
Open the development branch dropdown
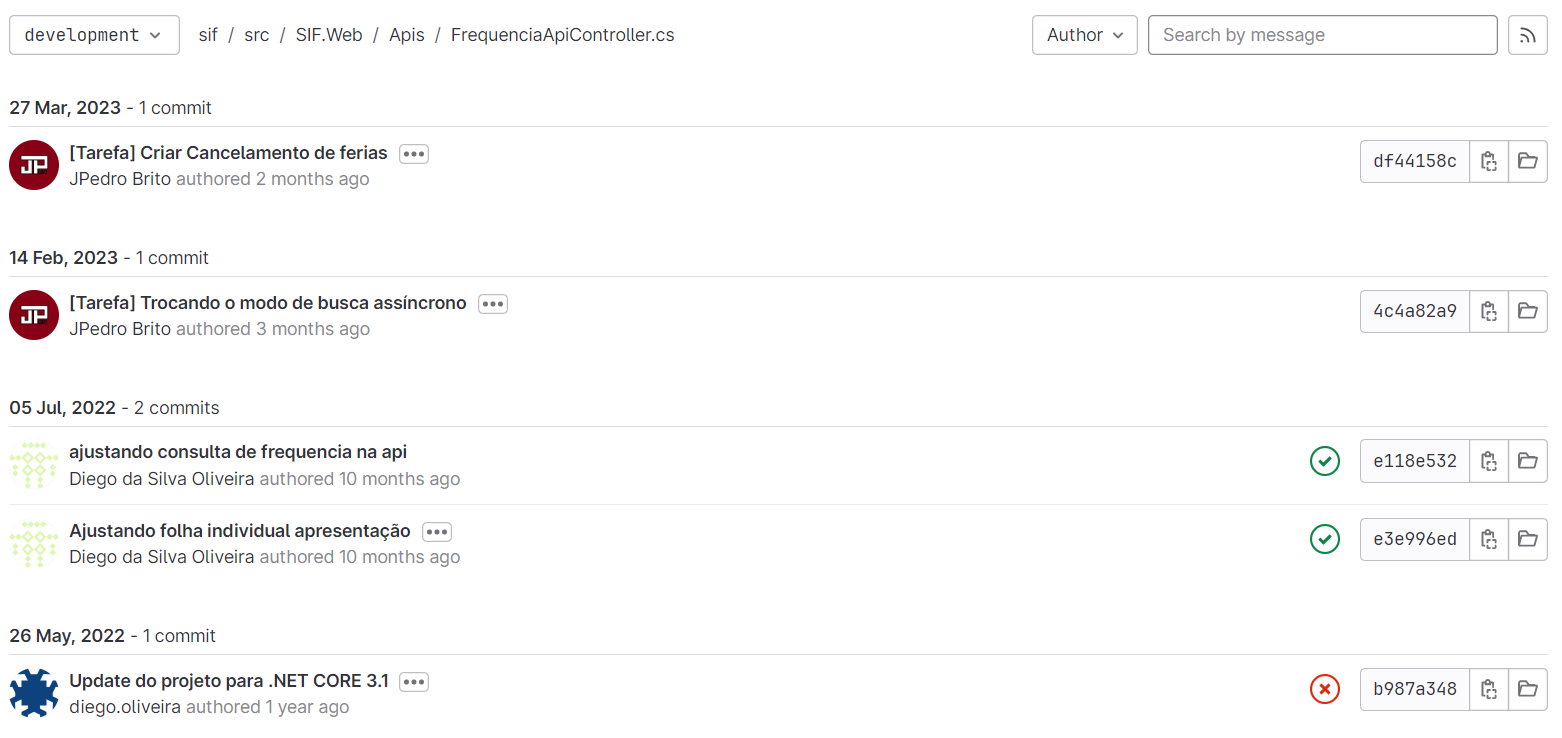point(94,35)
